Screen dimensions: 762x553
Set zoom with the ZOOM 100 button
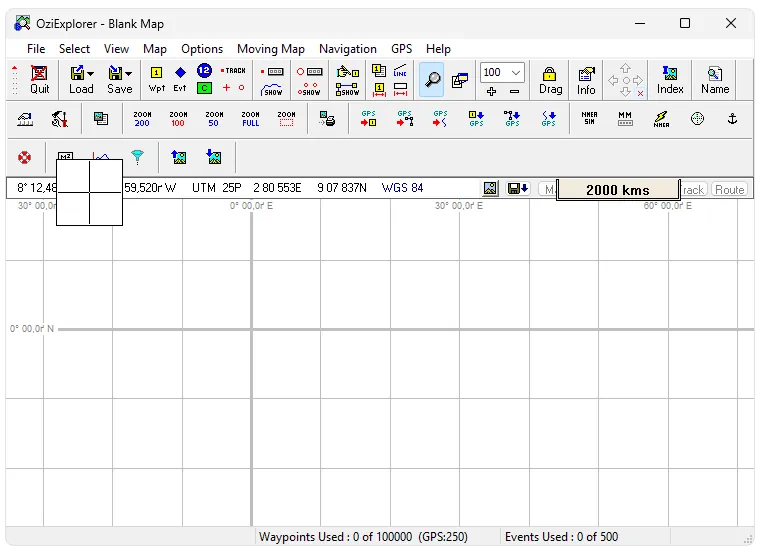pyautogui.click(x=178, y=119)
